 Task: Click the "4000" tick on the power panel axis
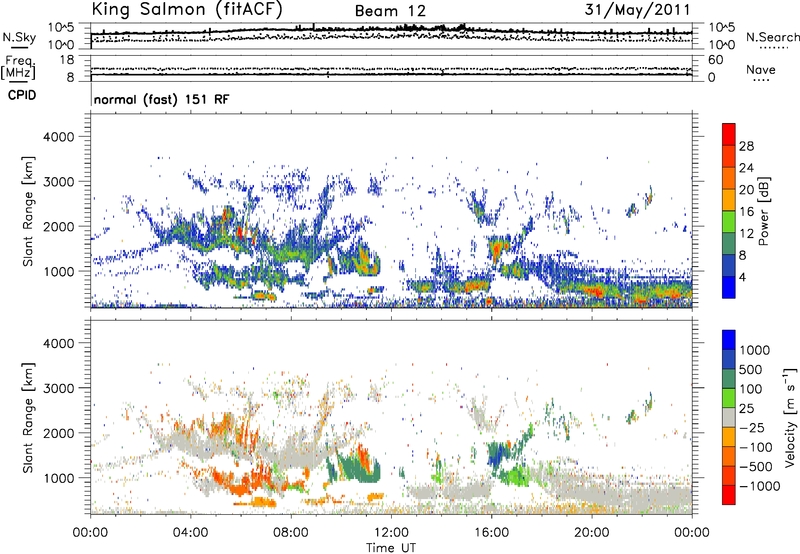tap(59, 137)
